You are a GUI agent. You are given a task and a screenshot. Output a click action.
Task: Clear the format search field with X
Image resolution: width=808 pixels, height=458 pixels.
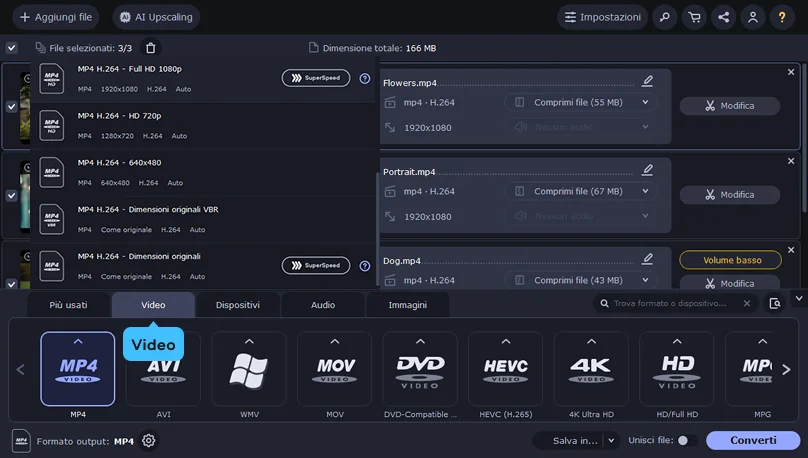tap(747, 303)
